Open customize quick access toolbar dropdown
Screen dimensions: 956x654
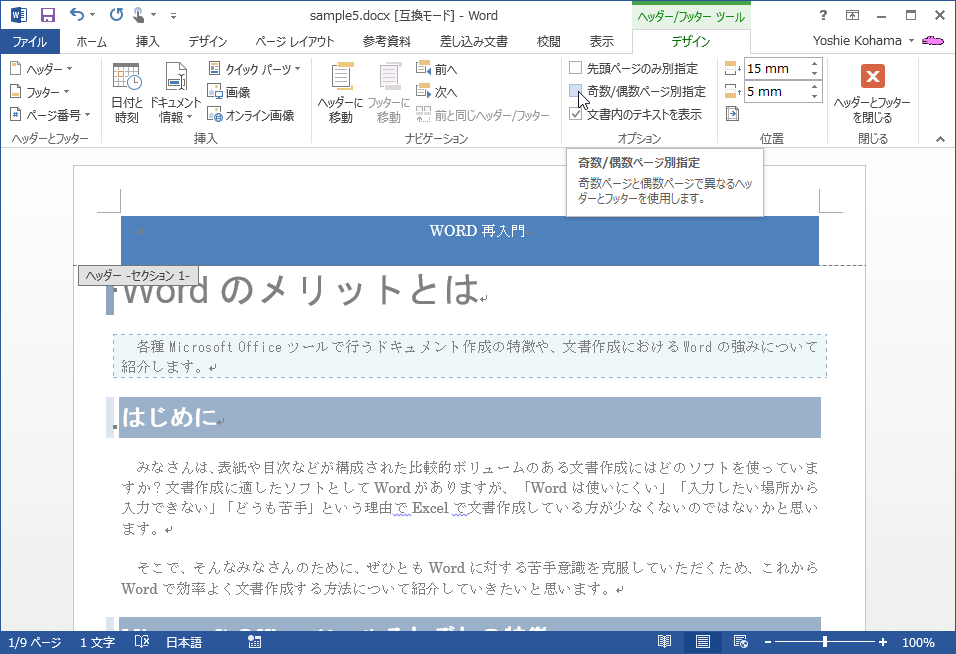pyautogui.click(x=173, y=16)
